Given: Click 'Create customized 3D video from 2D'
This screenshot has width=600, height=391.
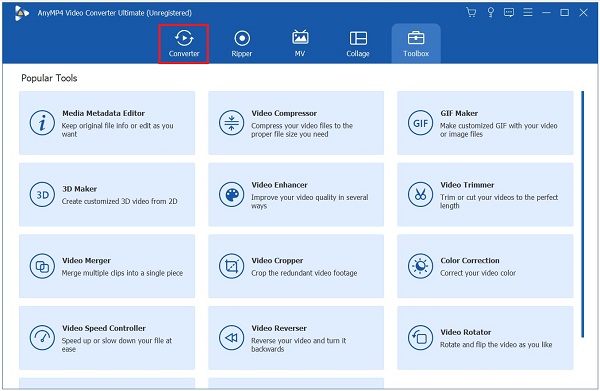Looking at the screenshot, I should pos(119,201).
